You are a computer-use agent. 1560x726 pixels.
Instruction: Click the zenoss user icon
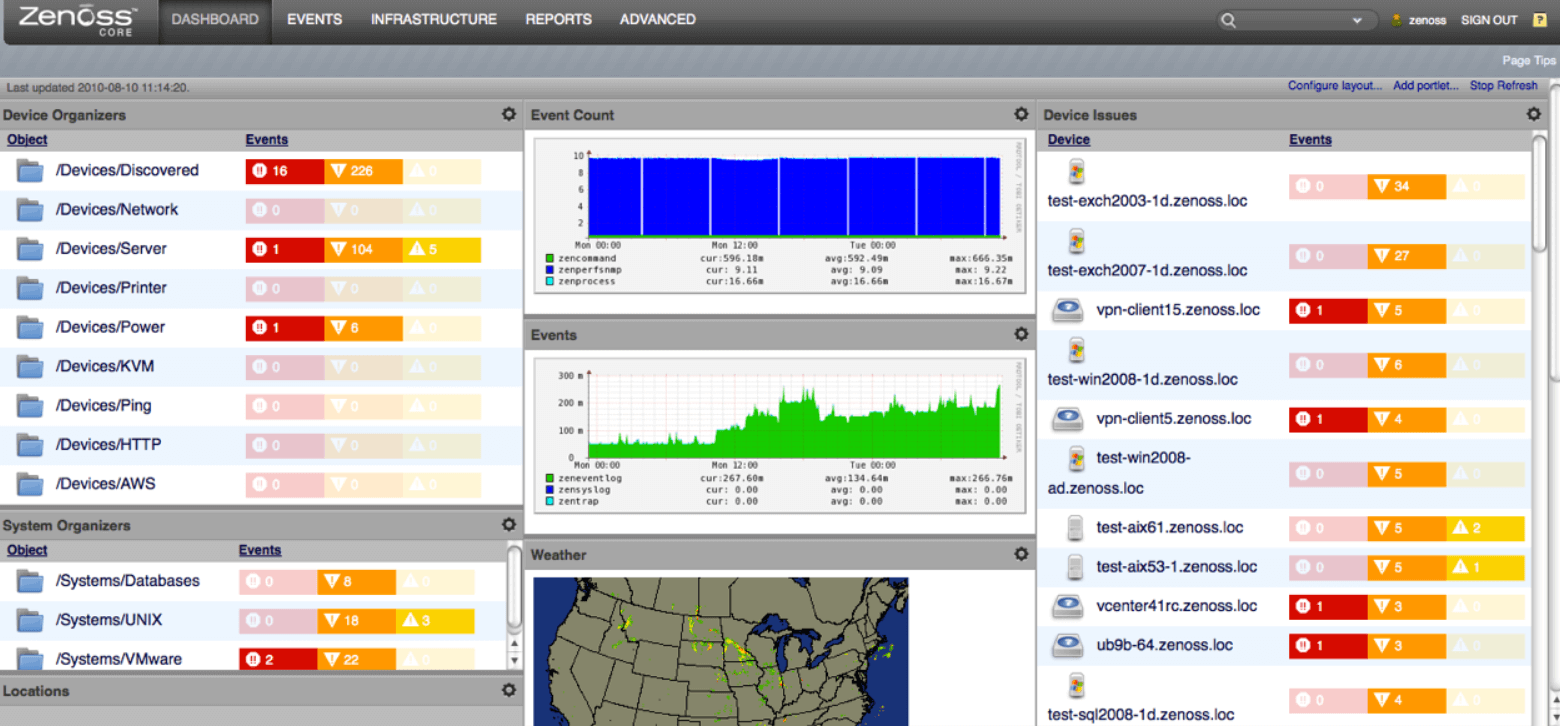(1397, 20)
